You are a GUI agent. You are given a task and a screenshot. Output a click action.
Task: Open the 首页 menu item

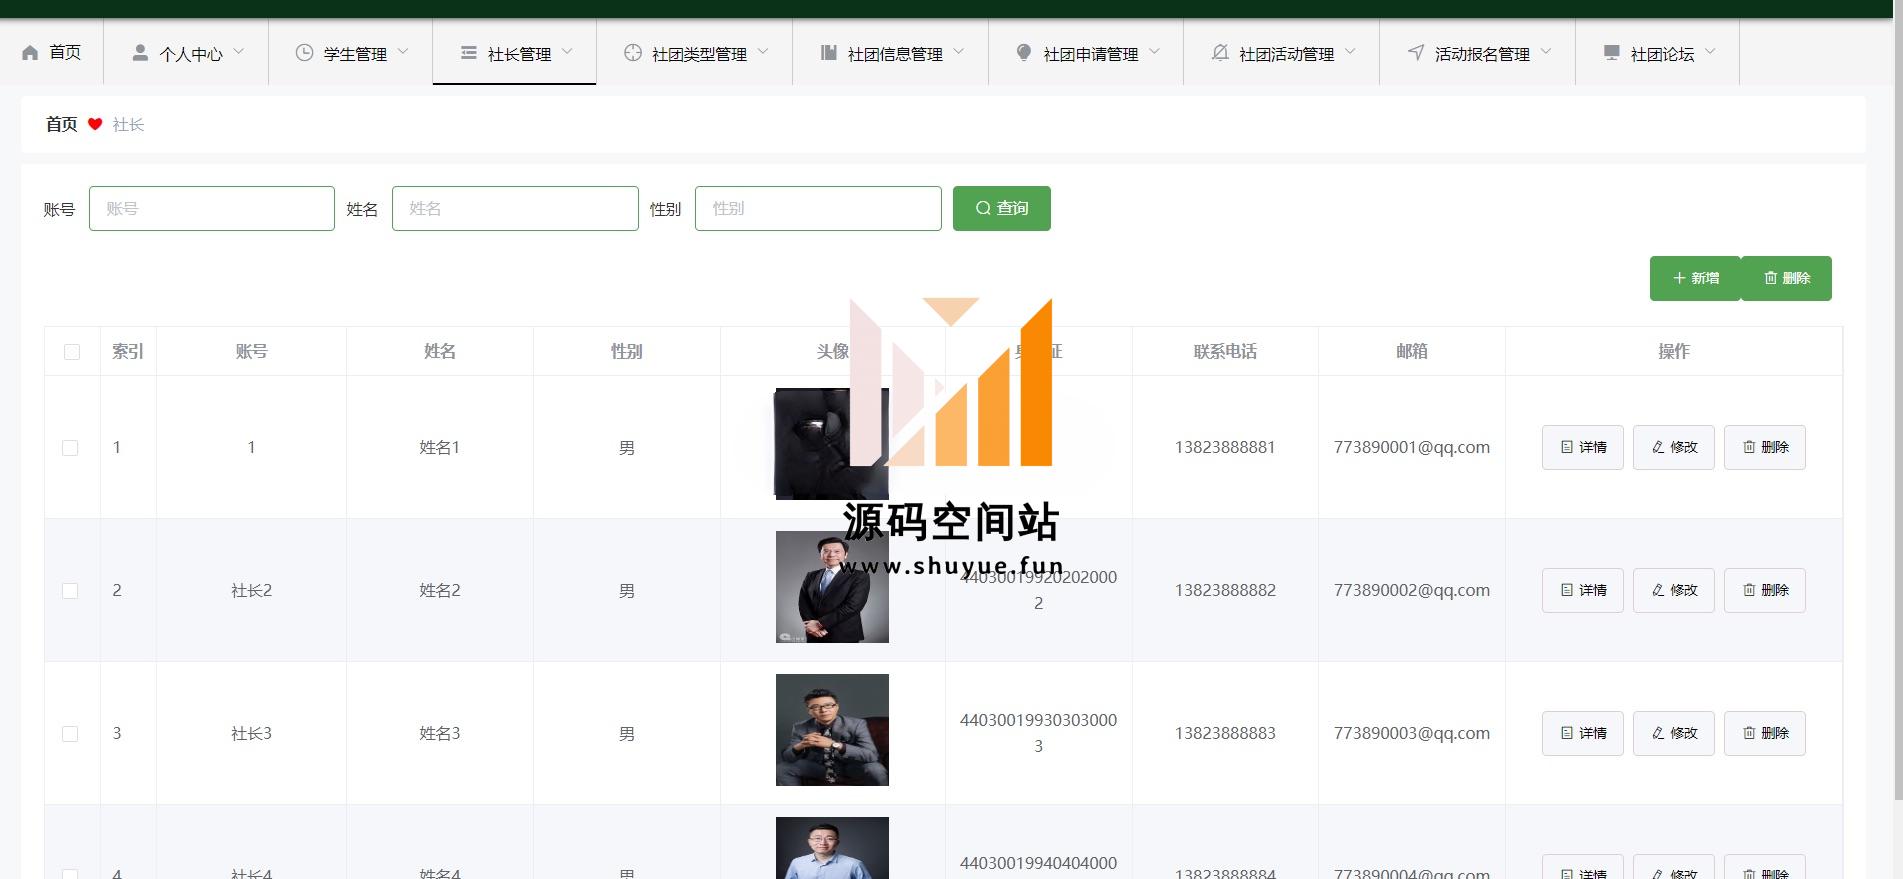pos(52,53)
